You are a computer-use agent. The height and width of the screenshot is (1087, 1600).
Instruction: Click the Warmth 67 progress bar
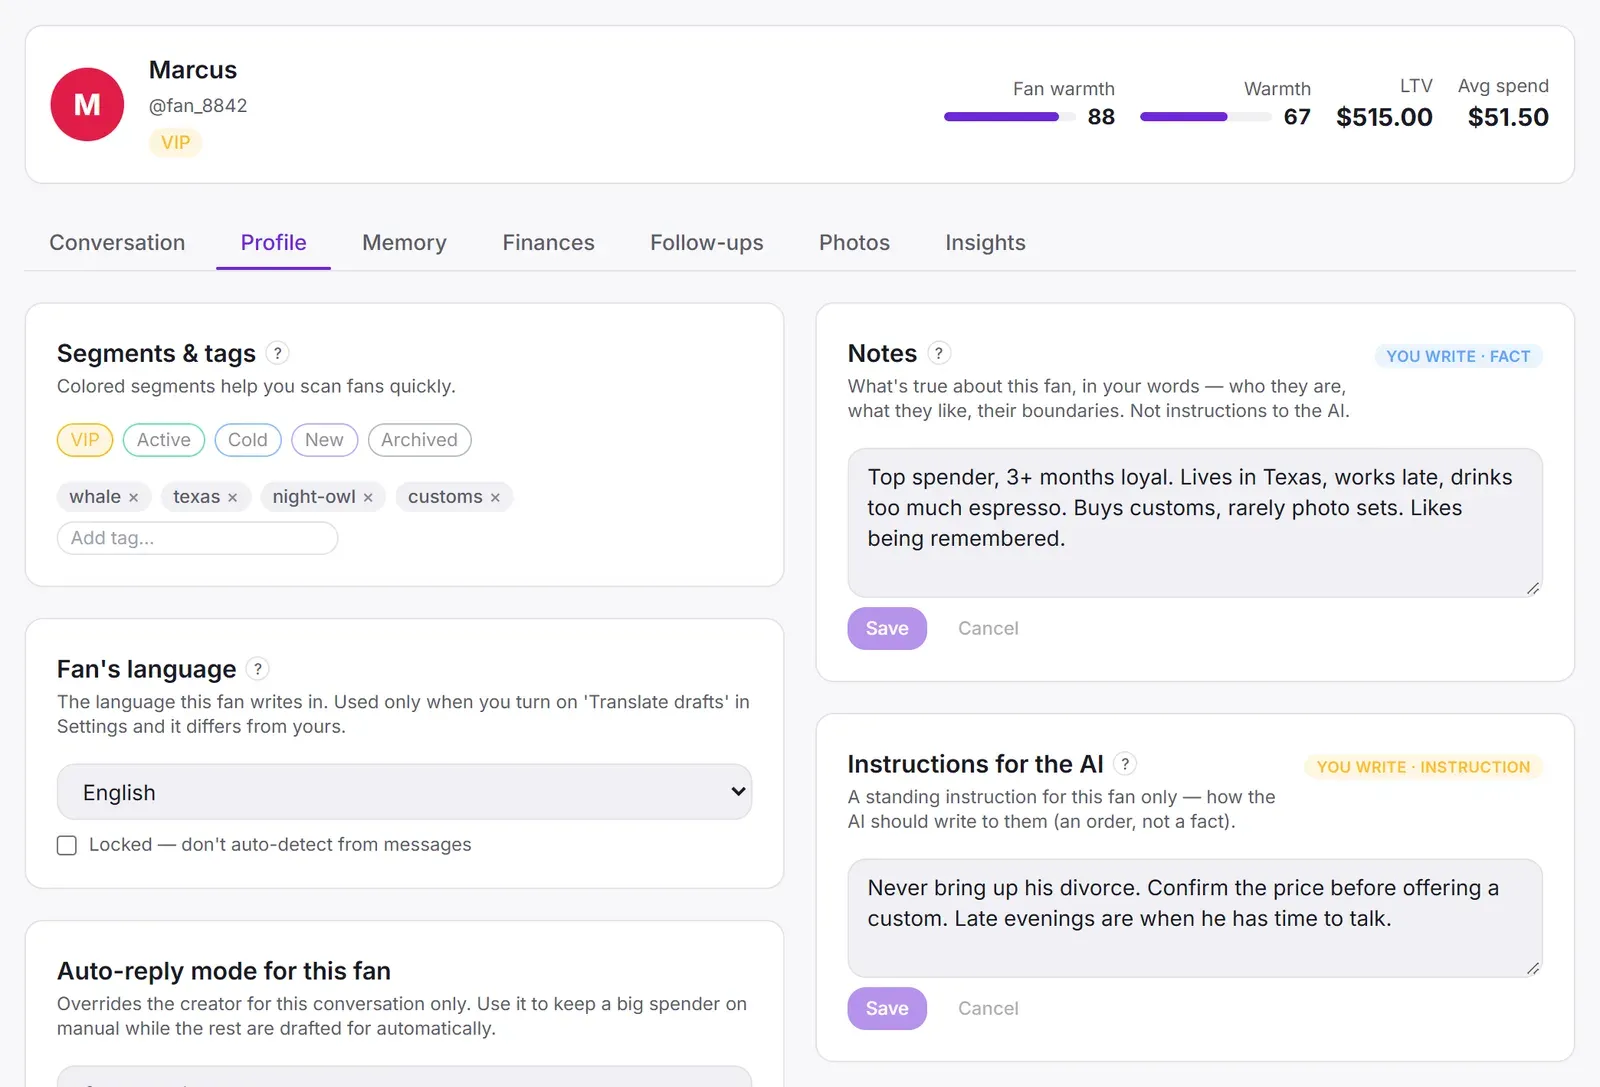[1206, 117]
